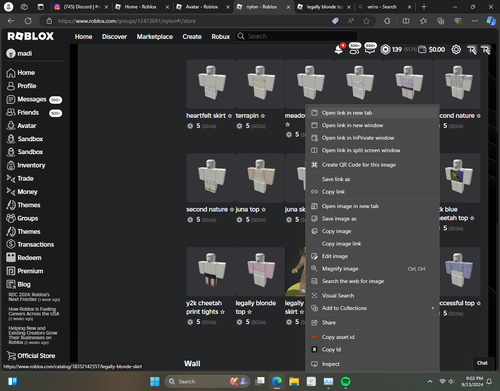Choose Copy Id in context menu

pos(372,350)
